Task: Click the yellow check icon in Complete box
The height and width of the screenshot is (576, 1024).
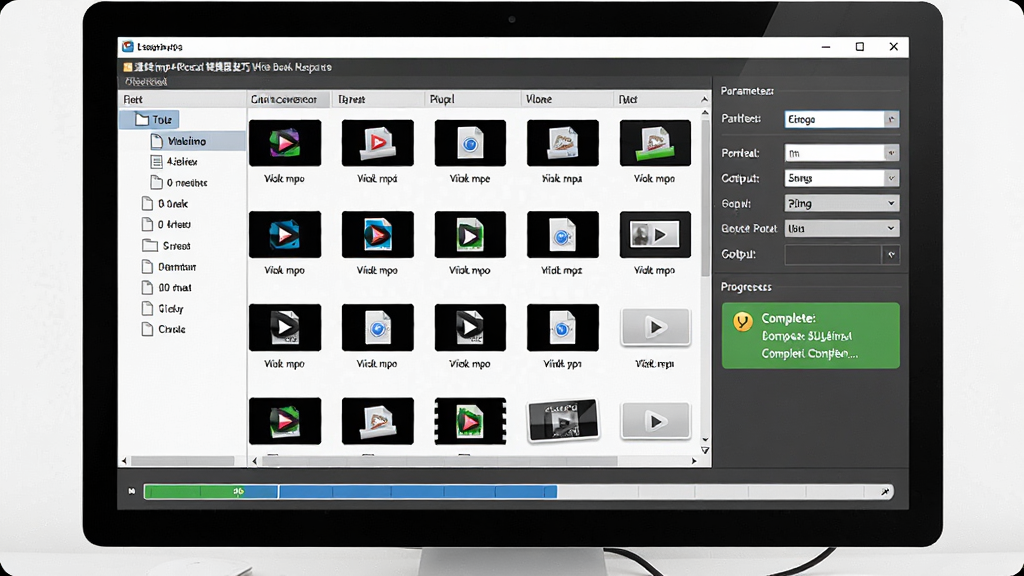Action: pyautogui.click(x=743, y=321)
